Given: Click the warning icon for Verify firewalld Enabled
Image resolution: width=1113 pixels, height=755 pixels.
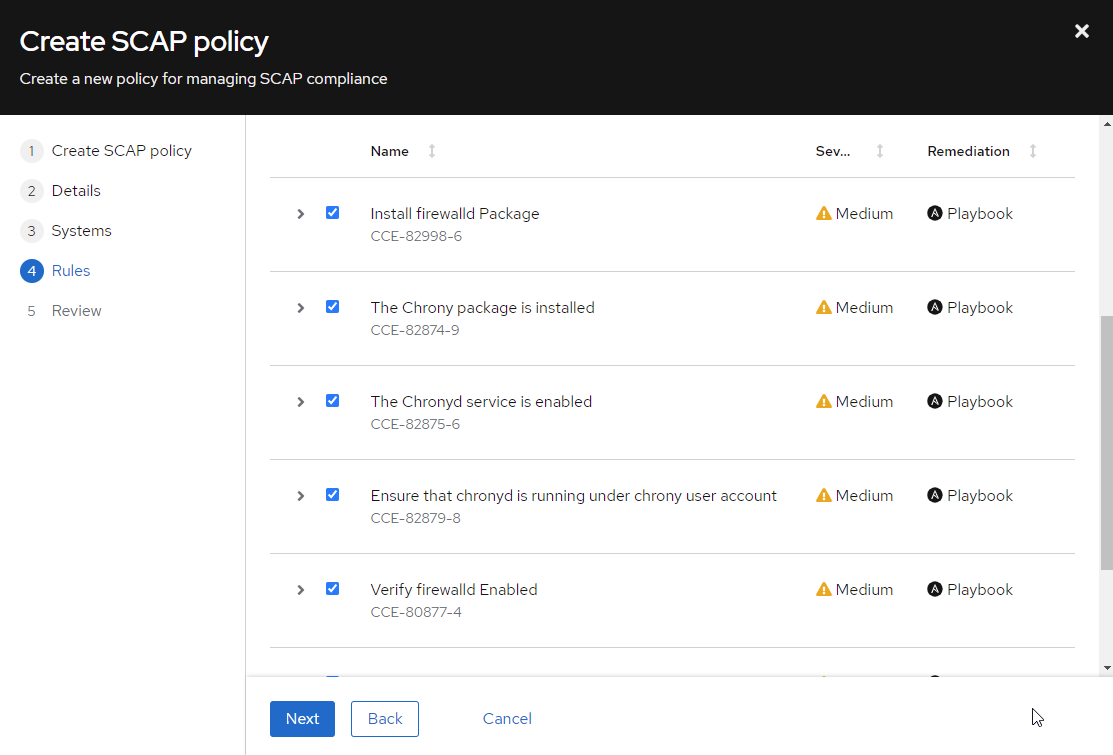Looking at the screenshot, I should (824, 589).
